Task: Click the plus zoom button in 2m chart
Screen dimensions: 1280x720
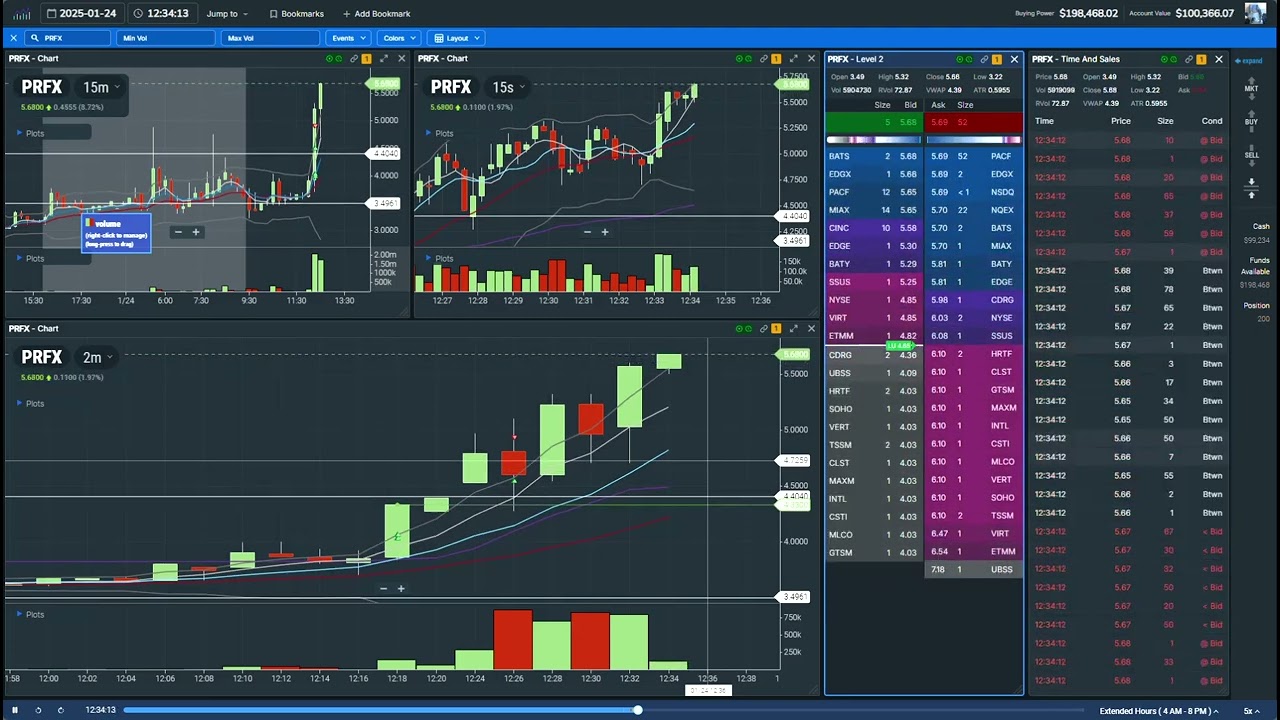Action: click(401, 589)
